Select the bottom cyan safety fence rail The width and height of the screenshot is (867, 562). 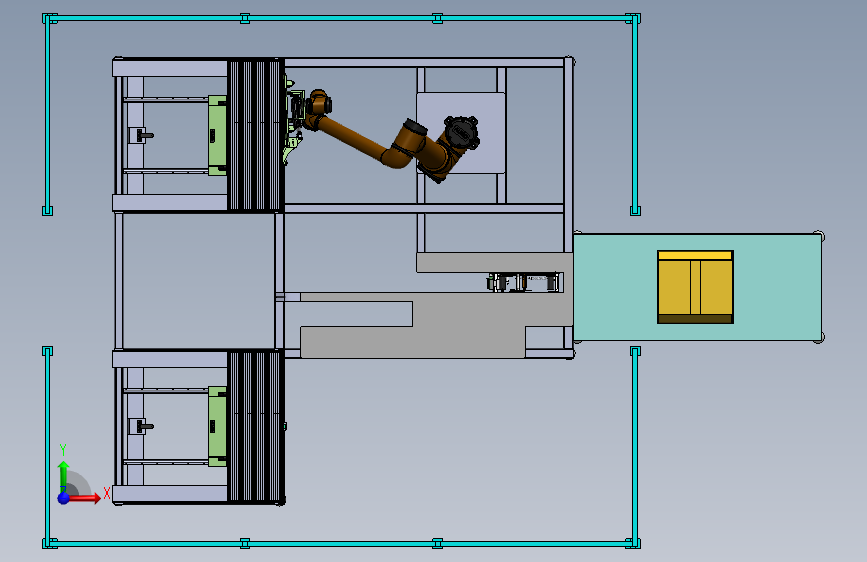pos(341,544)
